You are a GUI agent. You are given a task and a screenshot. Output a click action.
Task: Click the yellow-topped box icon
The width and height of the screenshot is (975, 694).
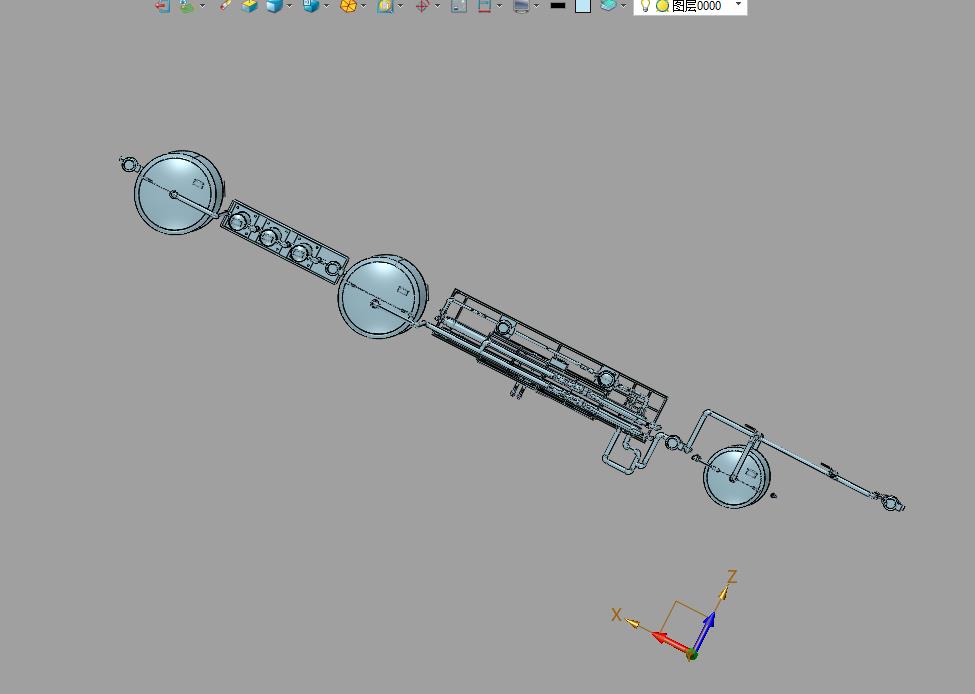coord(249,6)
